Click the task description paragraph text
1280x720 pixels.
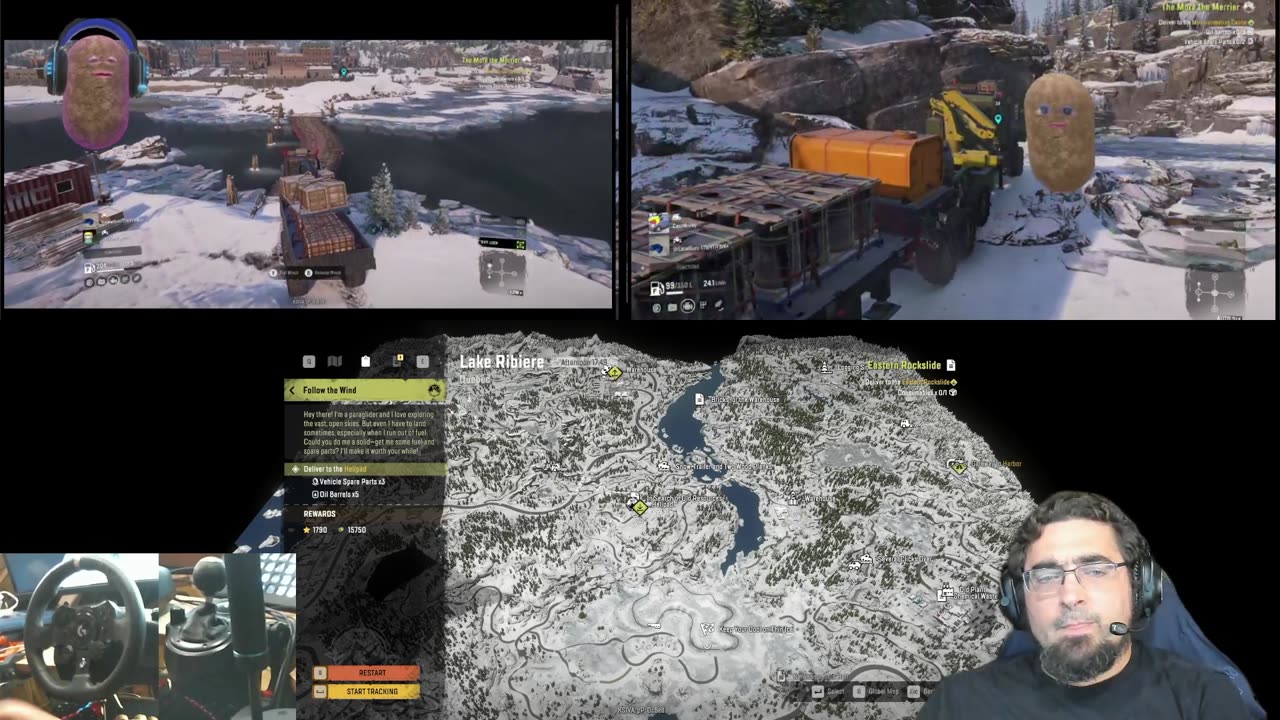pyautogui.click(x=367, y=433)
